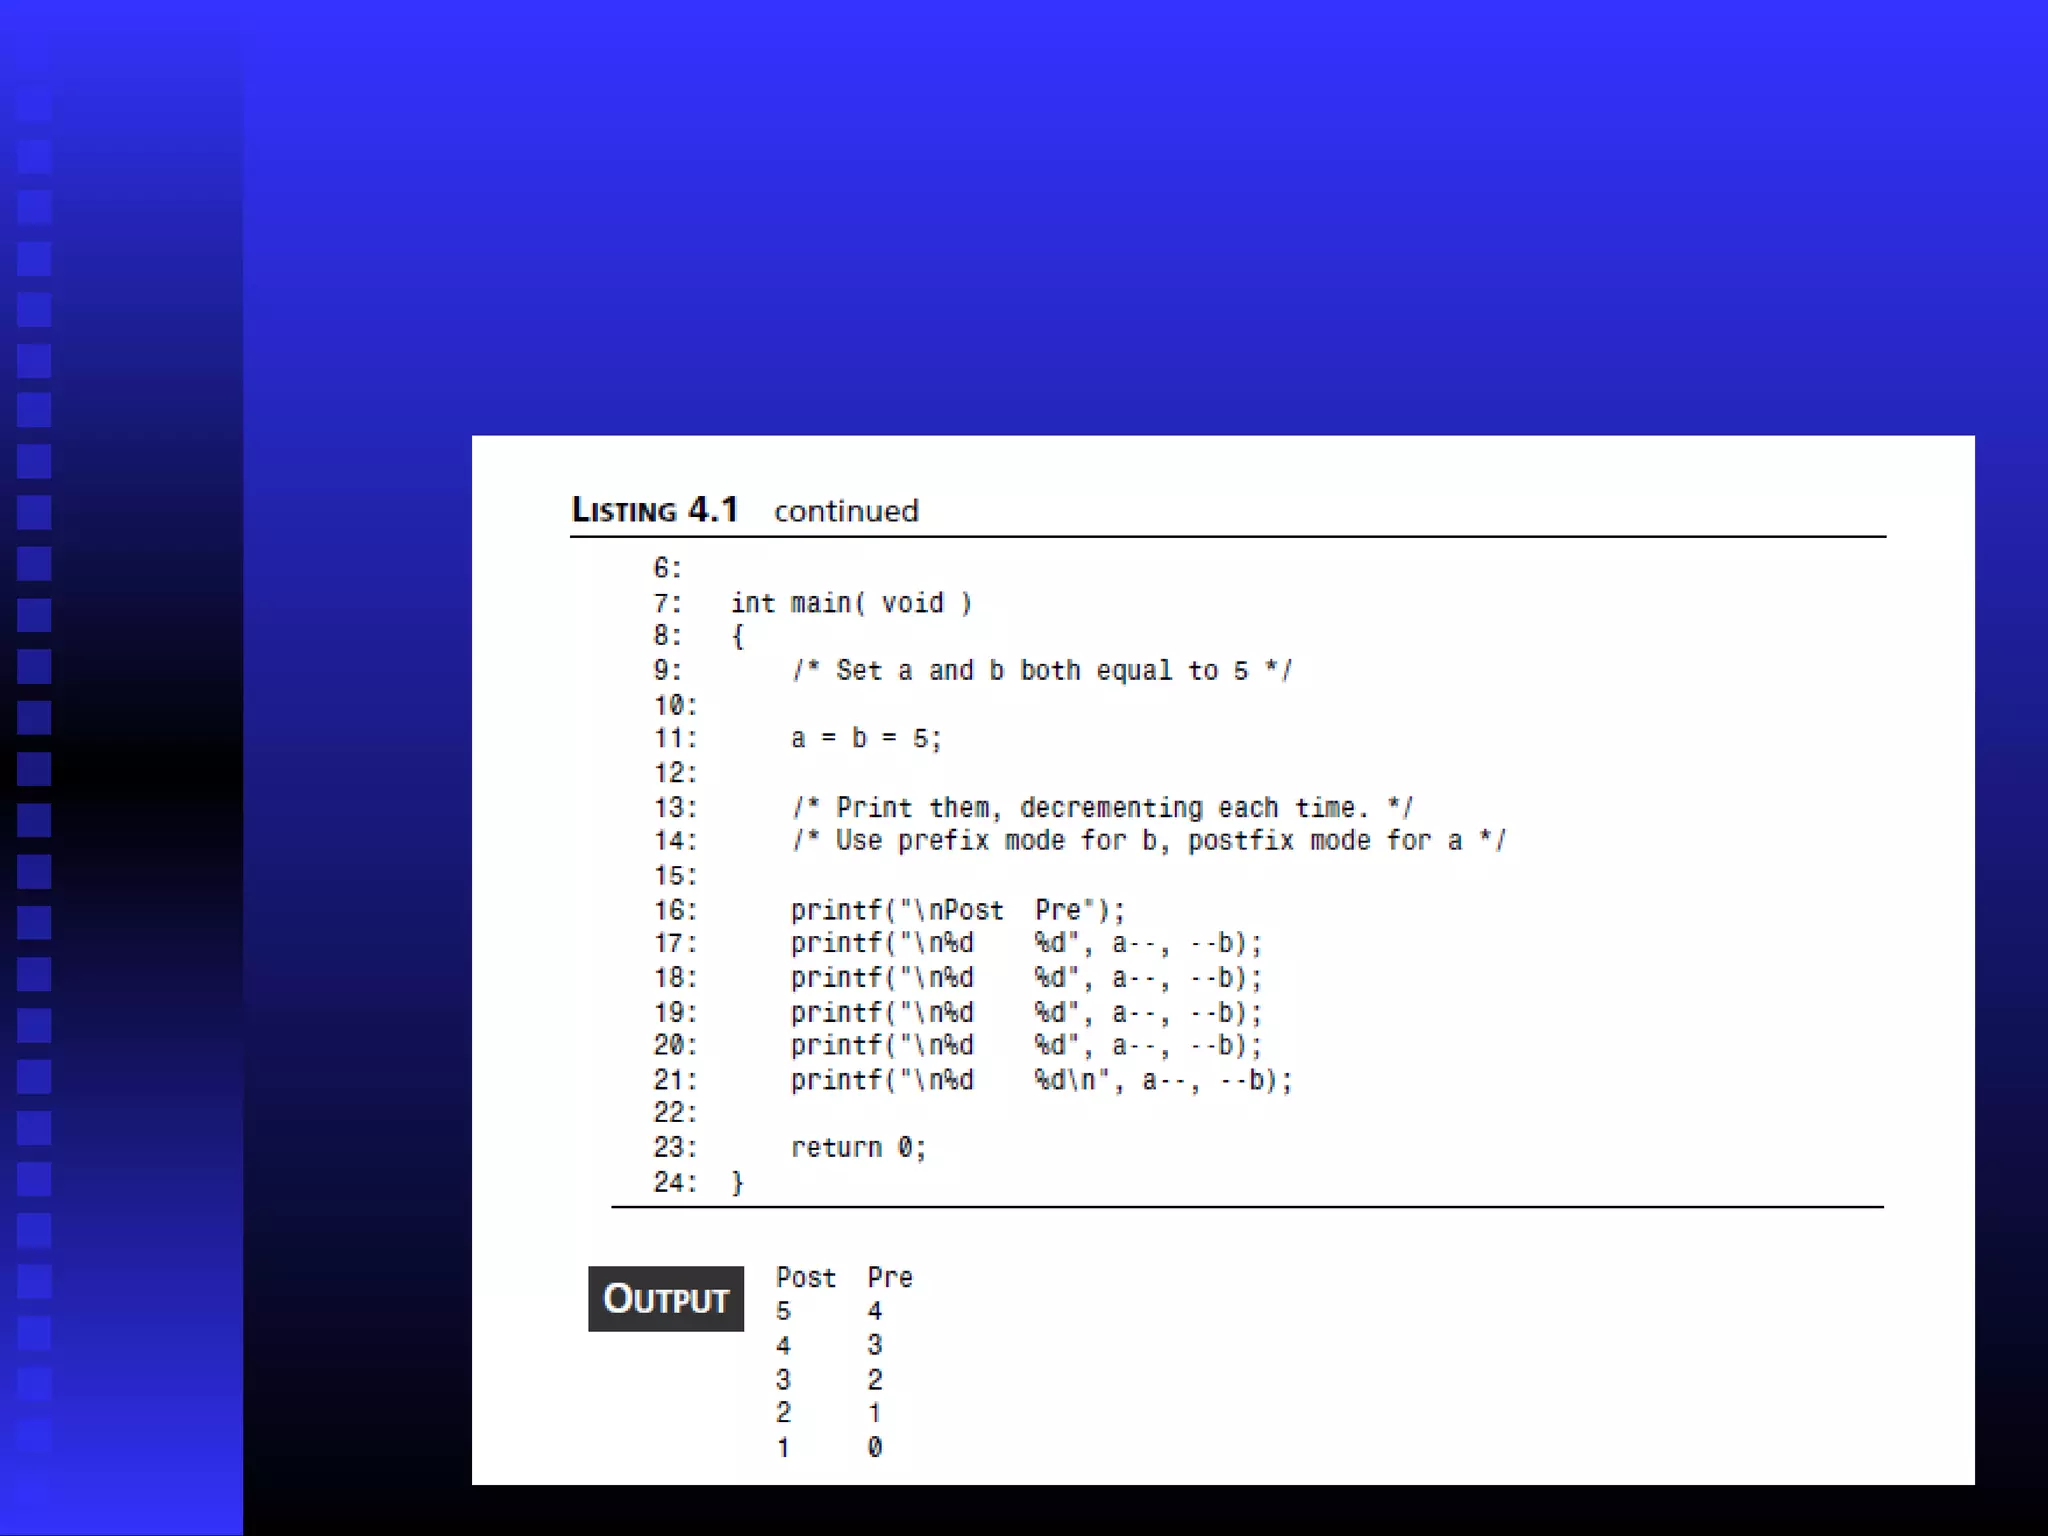Image resolution: width=2048 pixels, height=1536 pixels.
Task: Click line 7 'int main( void )'
Action: 850,603
